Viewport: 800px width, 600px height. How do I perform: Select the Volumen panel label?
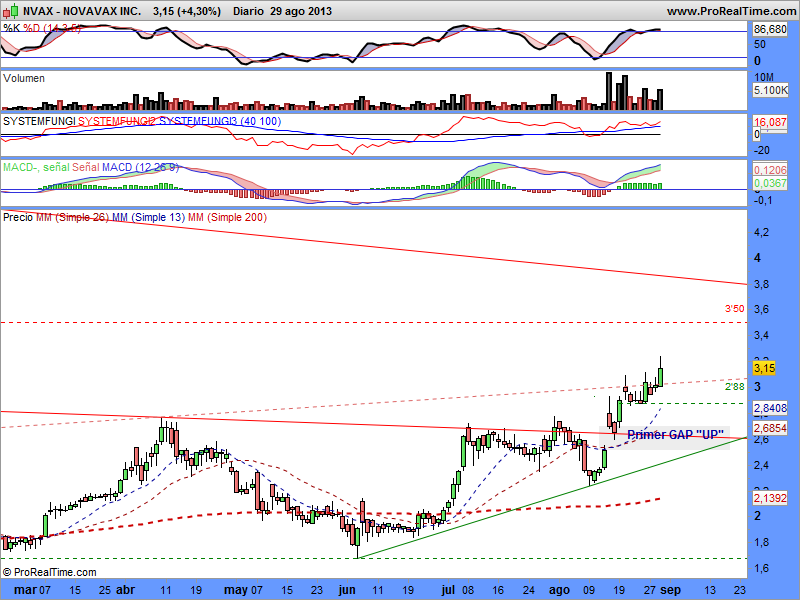(23, 78)
